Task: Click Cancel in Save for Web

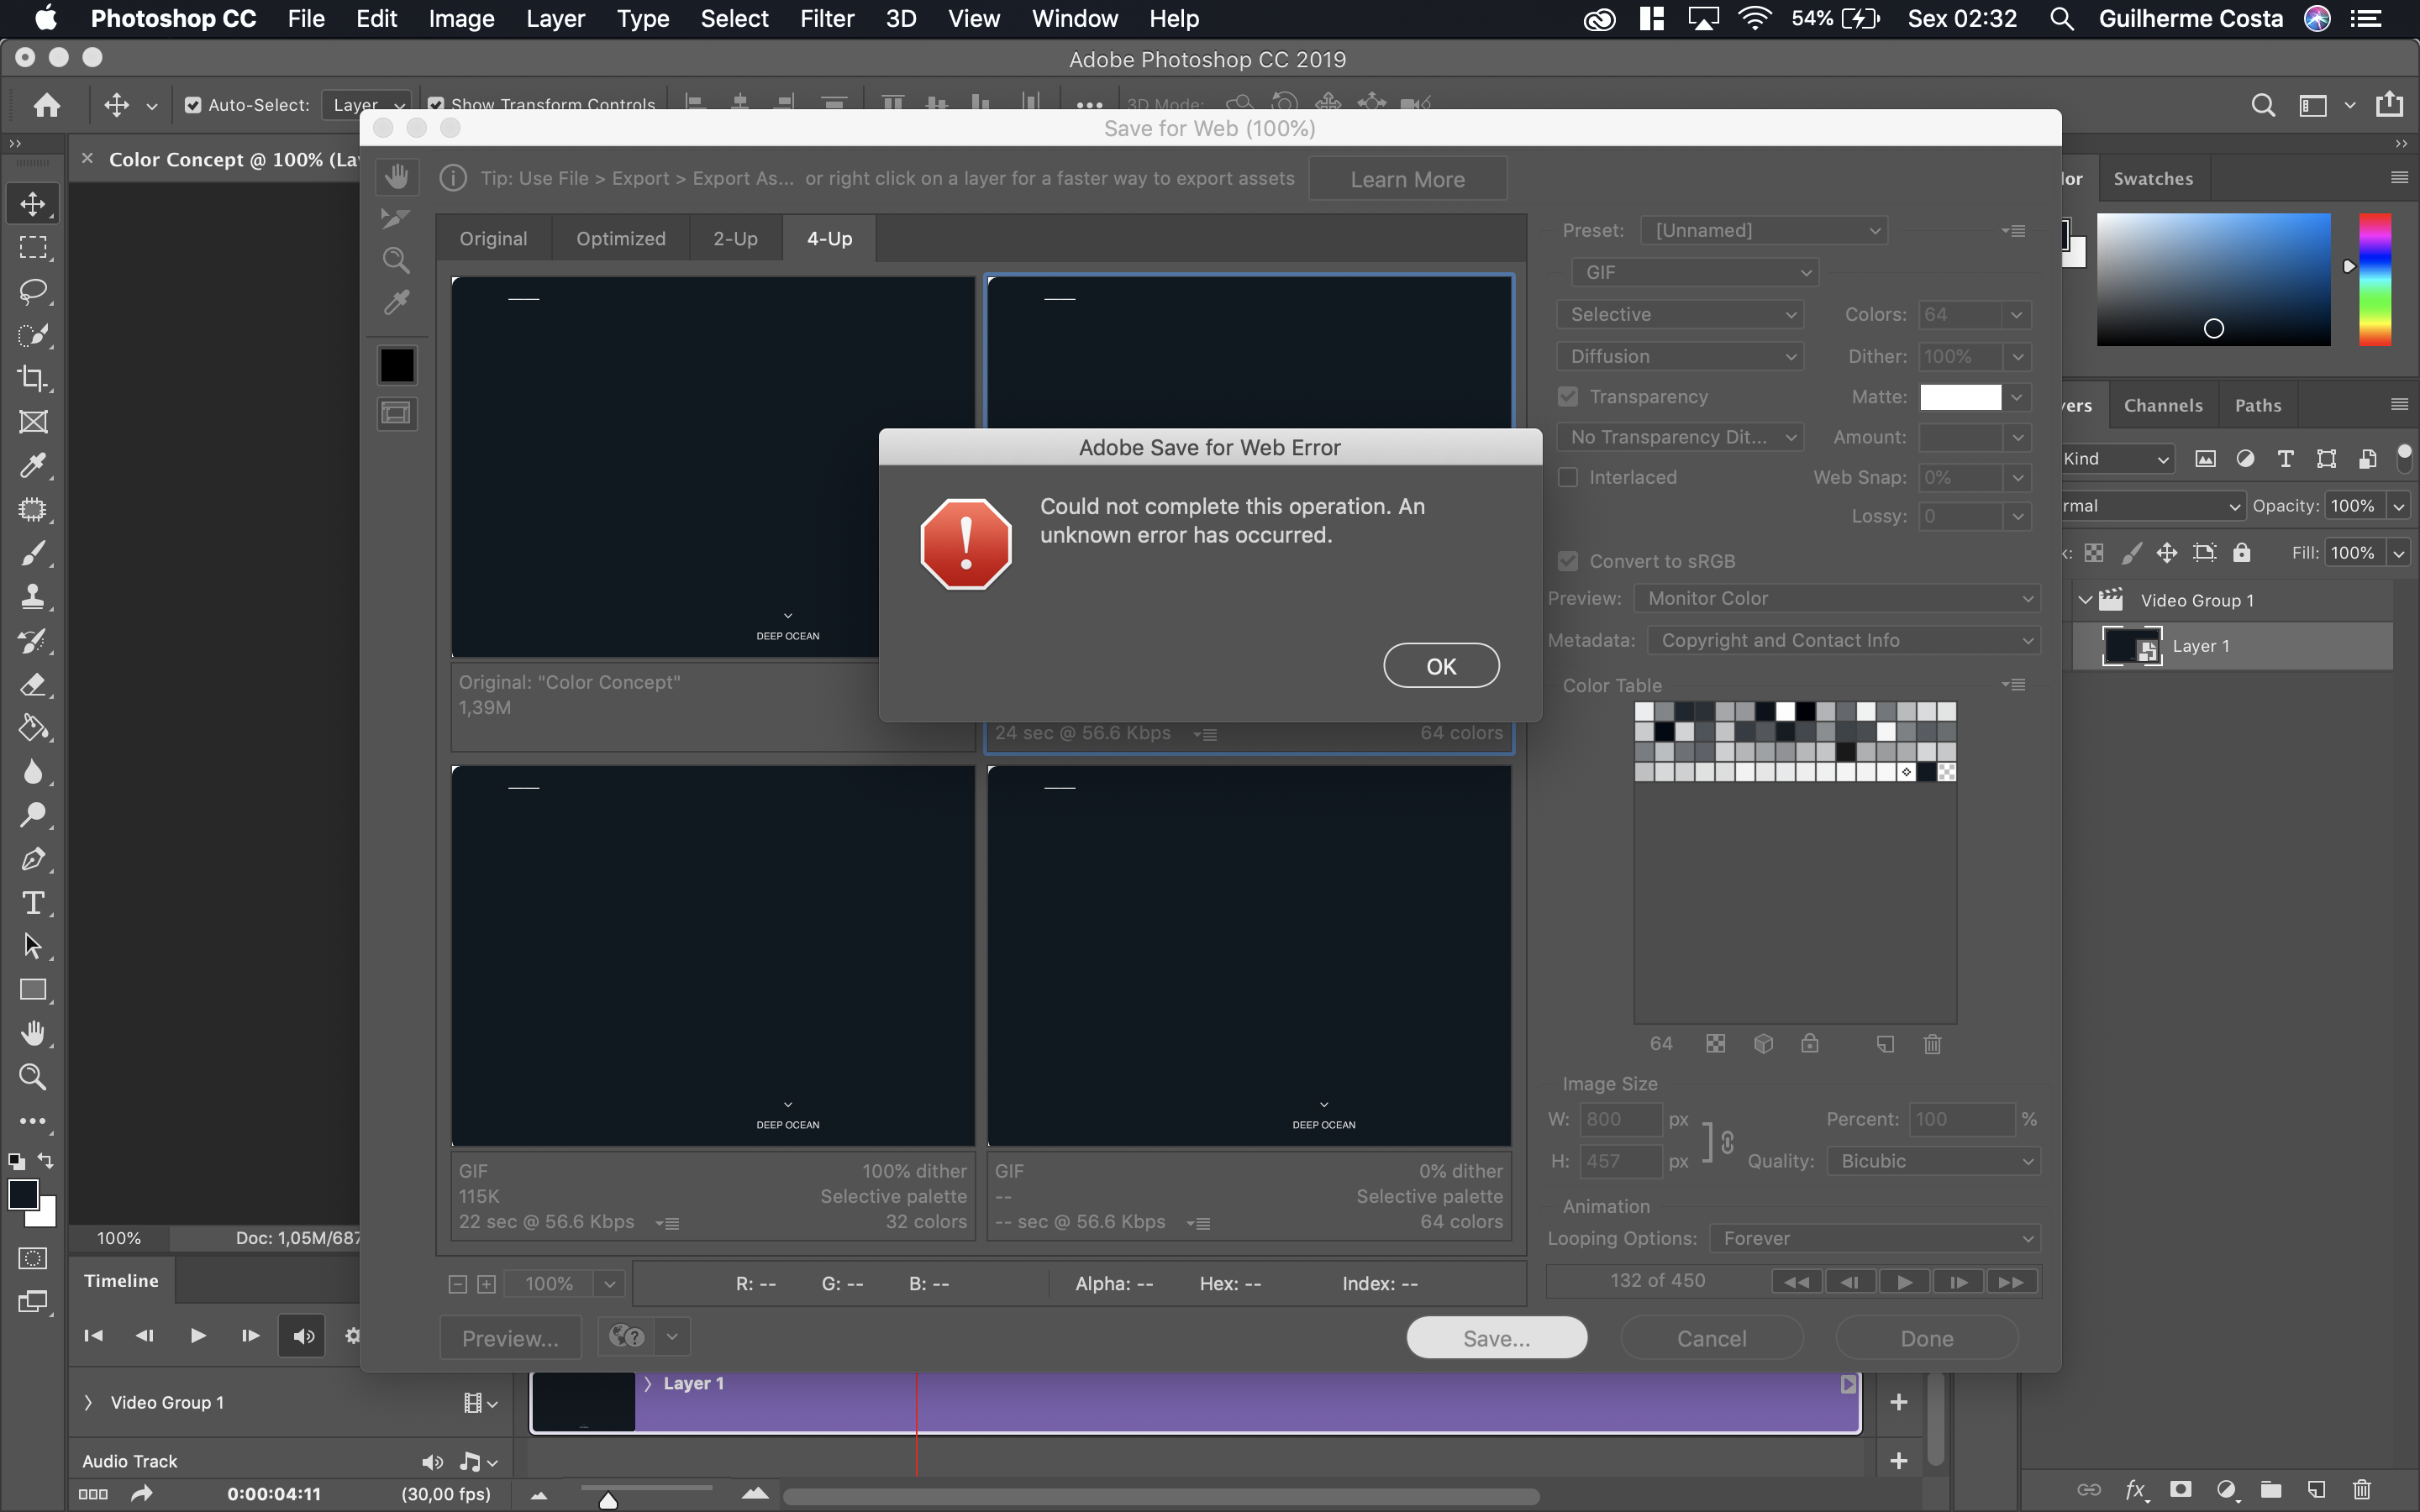Action: tap(1711, 1338)
